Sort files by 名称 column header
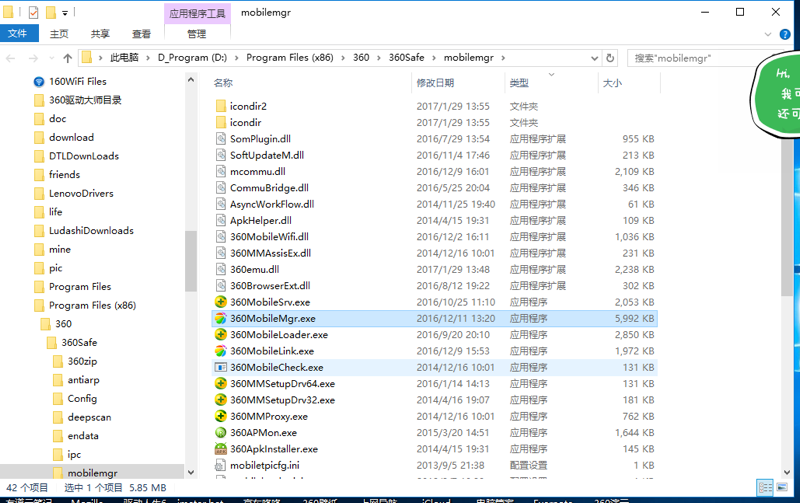 223,83
